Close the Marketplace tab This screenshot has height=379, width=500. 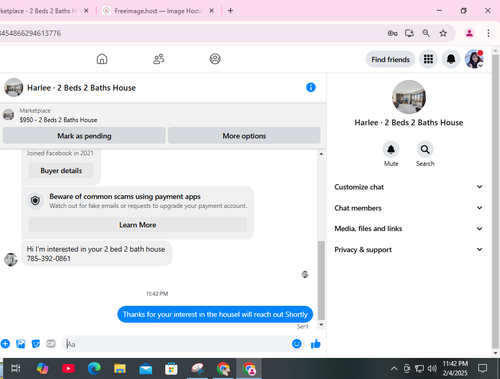click(x=86, y=11)
